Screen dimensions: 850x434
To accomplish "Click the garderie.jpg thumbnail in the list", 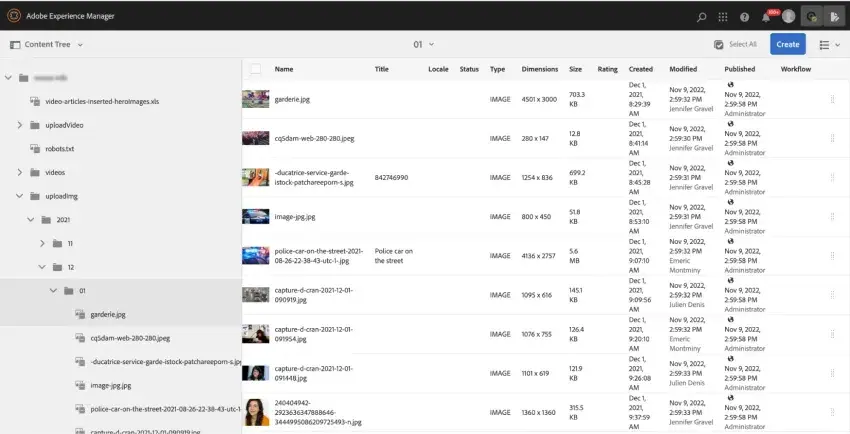I will coord(255,99).
